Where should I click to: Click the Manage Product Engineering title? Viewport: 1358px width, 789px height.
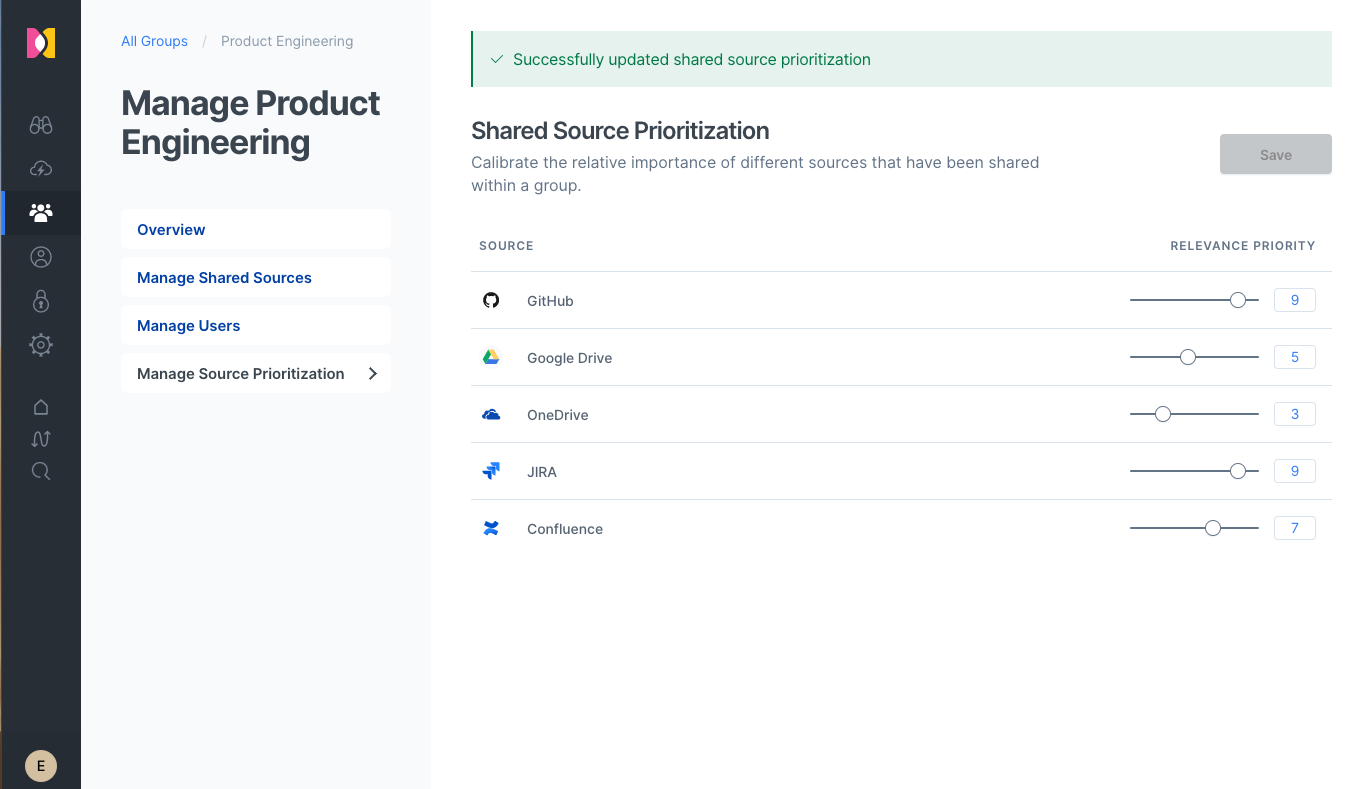(x=251, y=122)
